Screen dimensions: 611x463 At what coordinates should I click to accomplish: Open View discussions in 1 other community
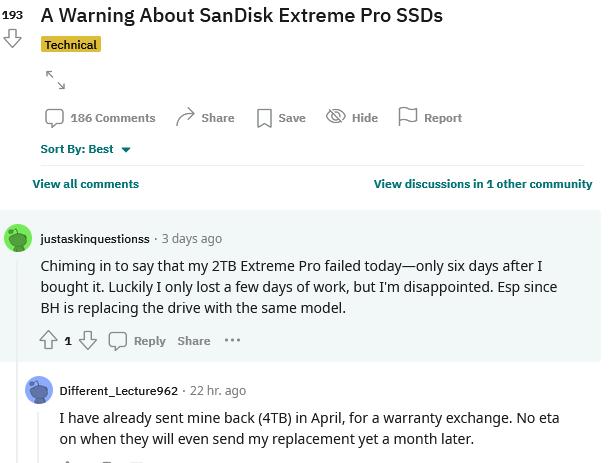point(483,184)
